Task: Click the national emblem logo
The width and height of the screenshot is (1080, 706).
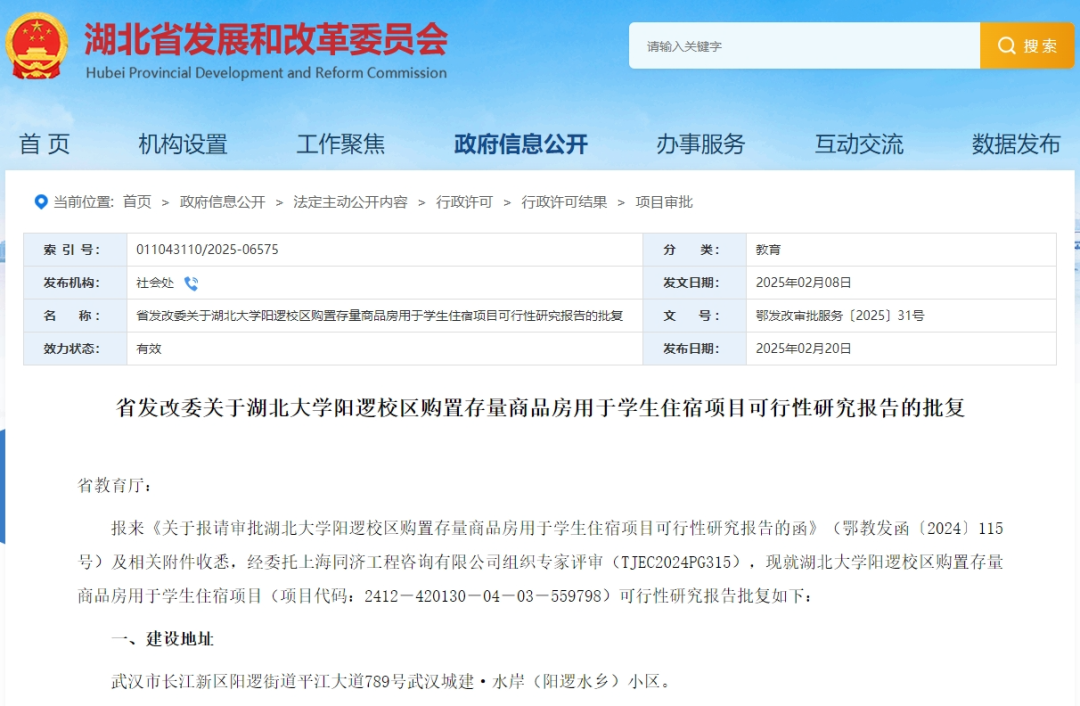Action: (37, 46)
